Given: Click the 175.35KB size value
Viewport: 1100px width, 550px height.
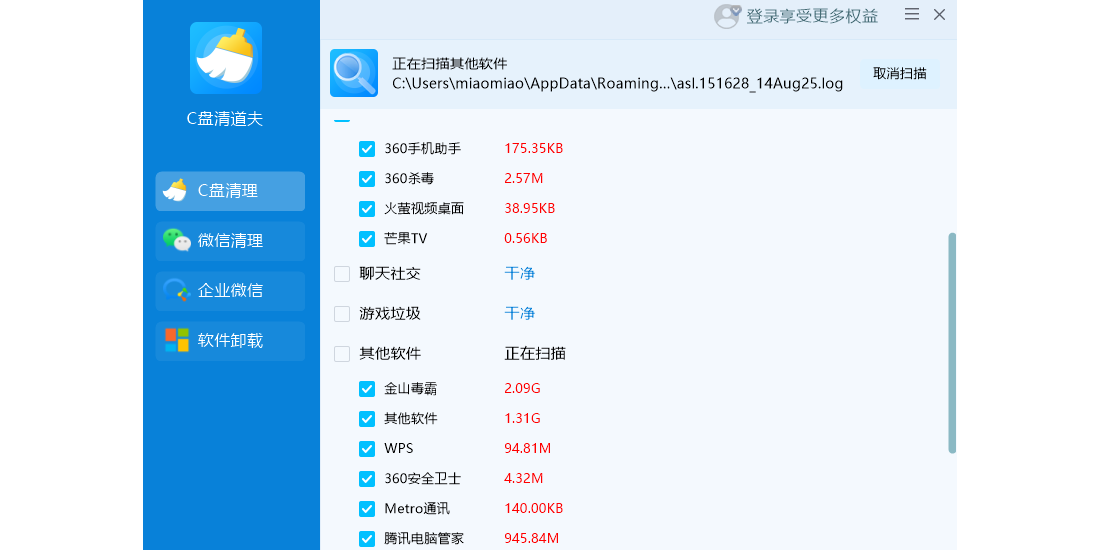Looking at the screenshot, I should 534,149.
